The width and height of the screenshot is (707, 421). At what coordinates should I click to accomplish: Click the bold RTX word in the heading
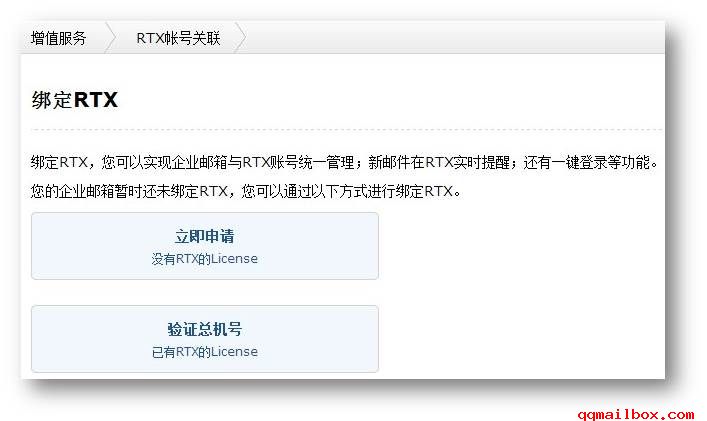point(96,100)
